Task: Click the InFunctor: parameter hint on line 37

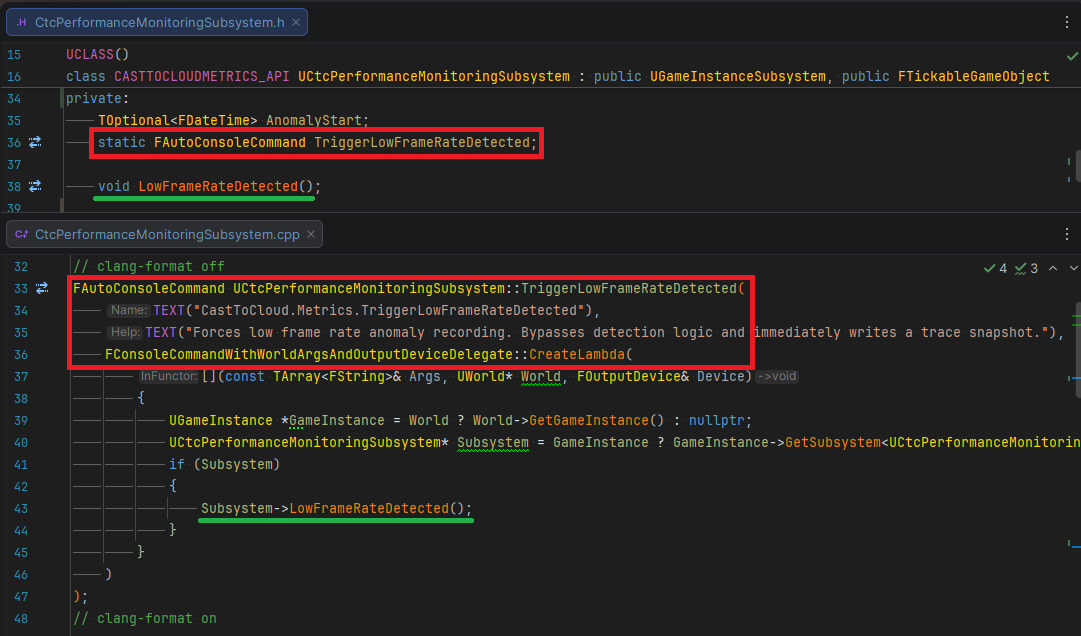Action: point(169,376)
